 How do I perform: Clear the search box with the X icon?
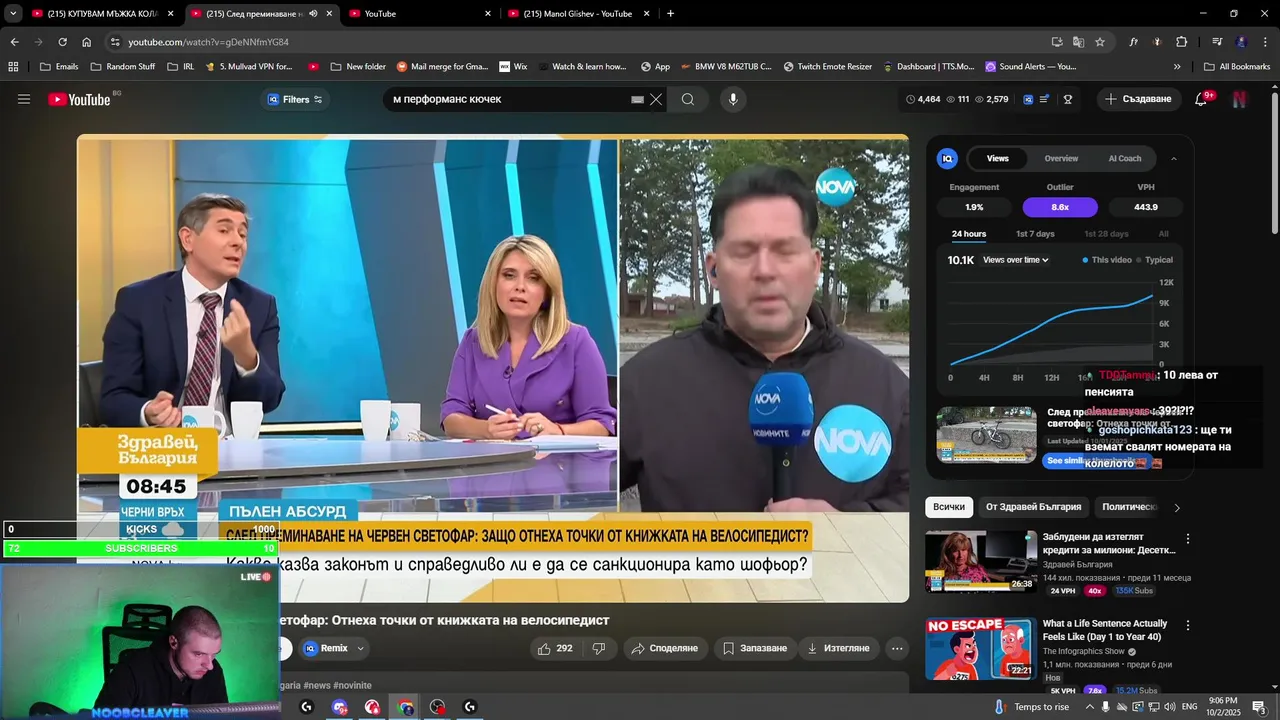656,99
